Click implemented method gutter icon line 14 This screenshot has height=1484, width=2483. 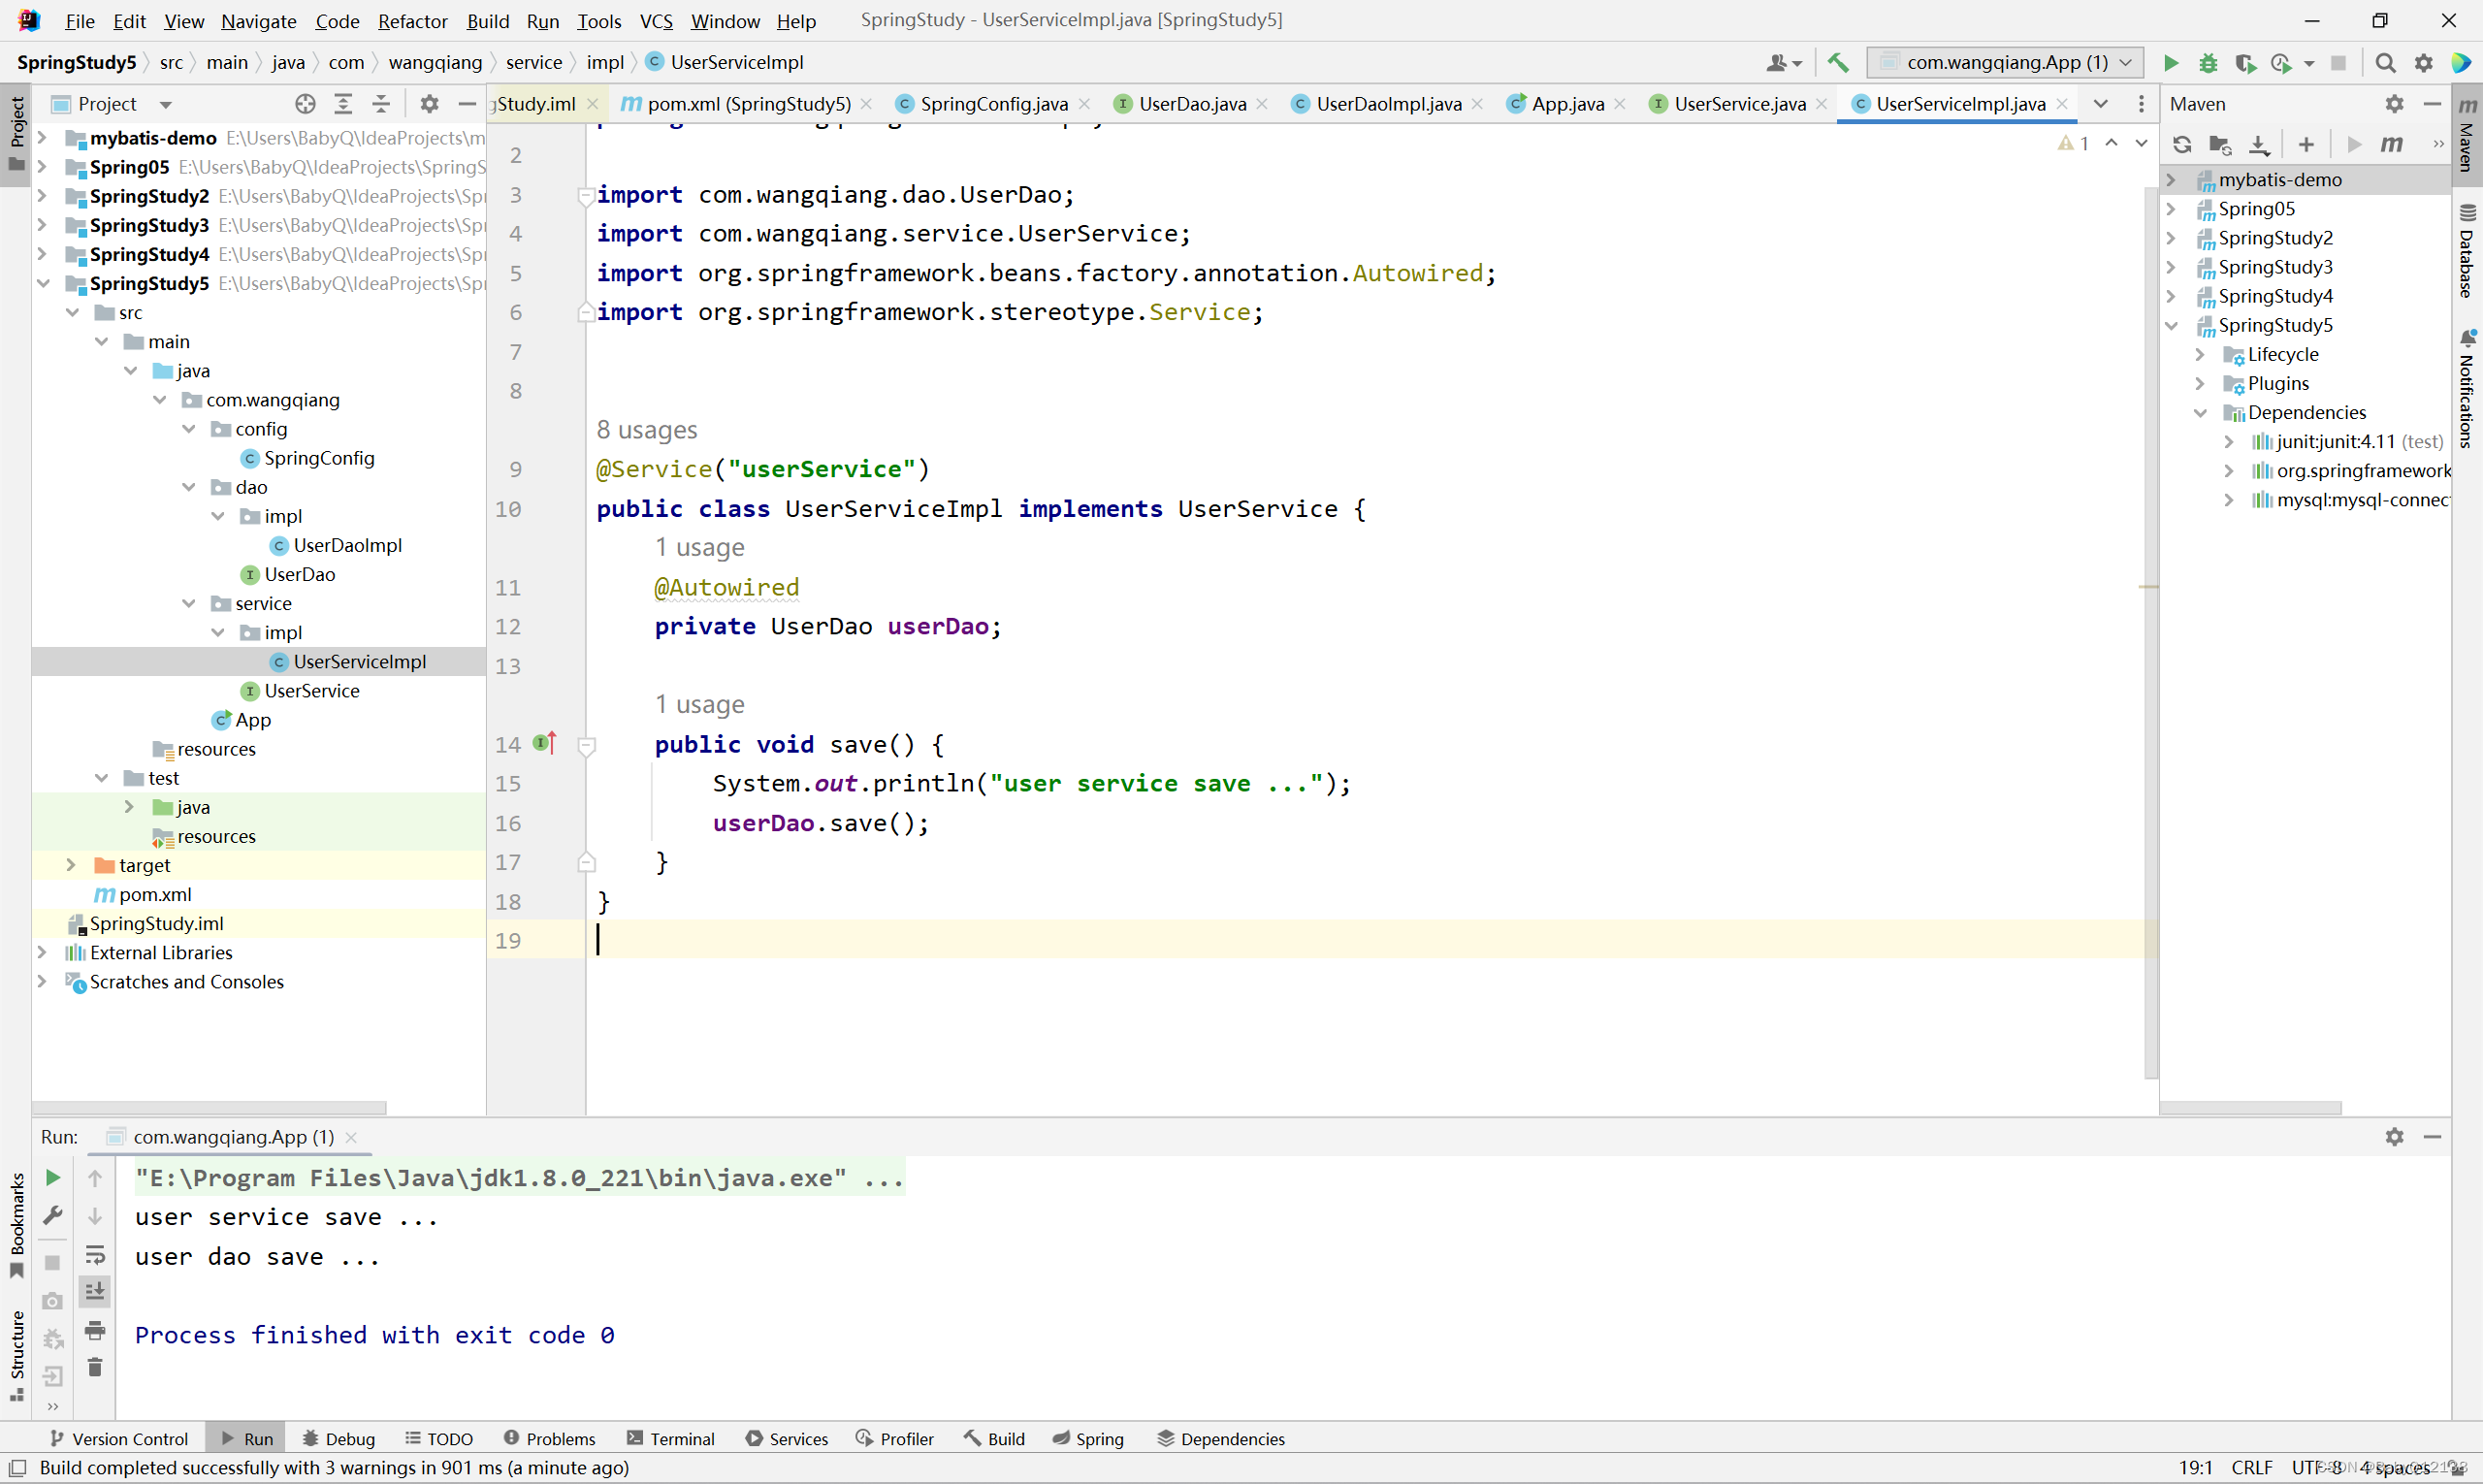click(545, 743)
